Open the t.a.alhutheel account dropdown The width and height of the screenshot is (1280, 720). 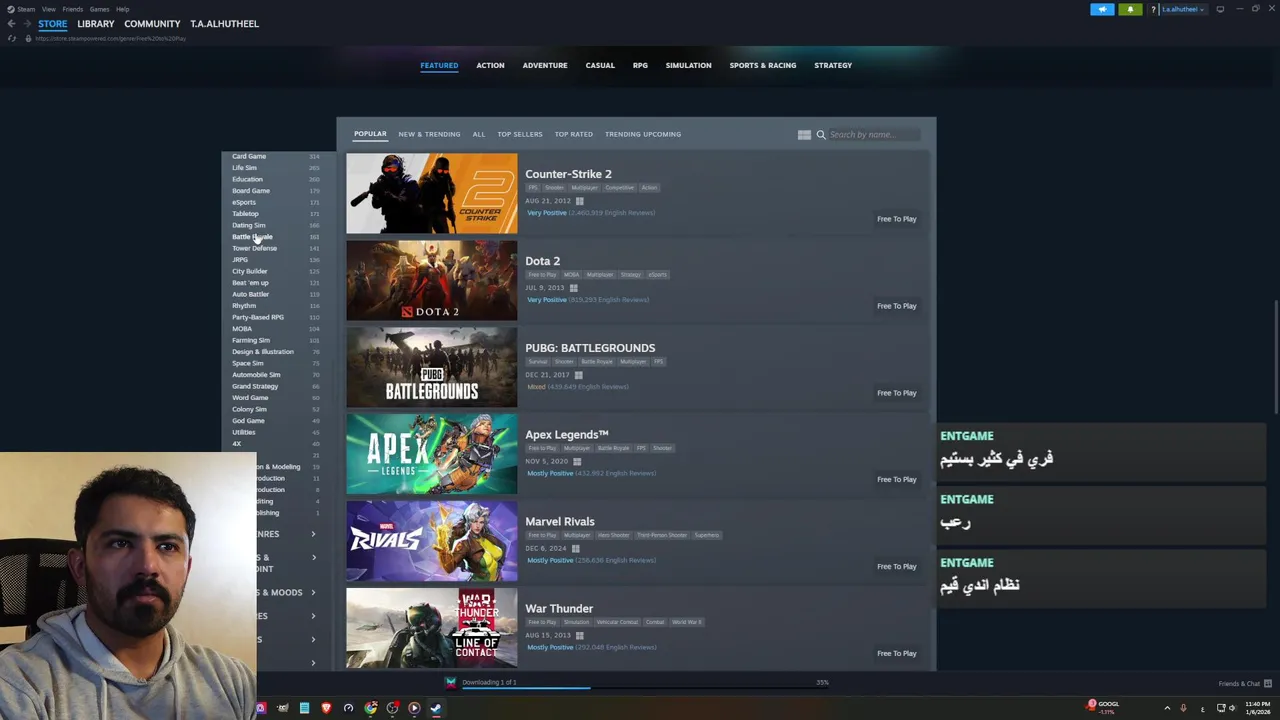(1182, 9)
